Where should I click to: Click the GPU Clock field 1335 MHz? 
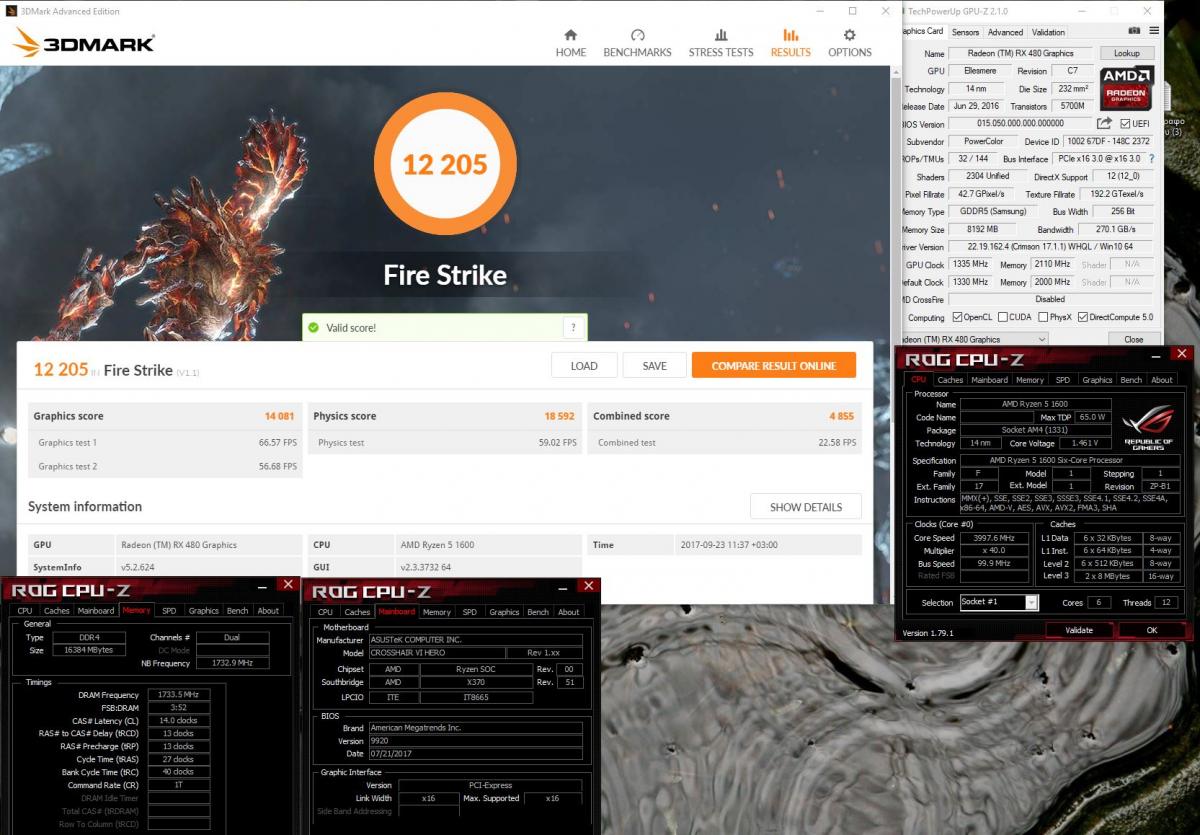pyautogui.click(x=970, y=265)
